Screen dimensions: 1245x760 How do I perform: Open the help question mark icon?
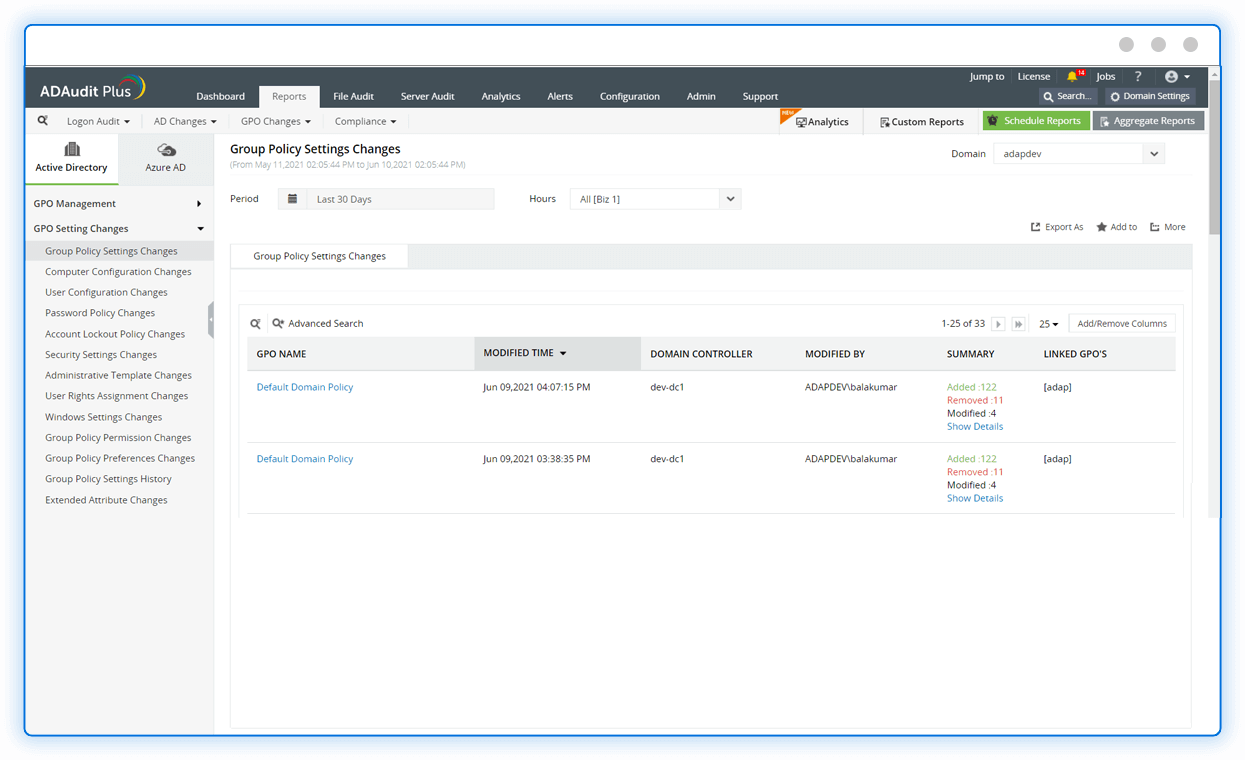tap(1137, 76)
